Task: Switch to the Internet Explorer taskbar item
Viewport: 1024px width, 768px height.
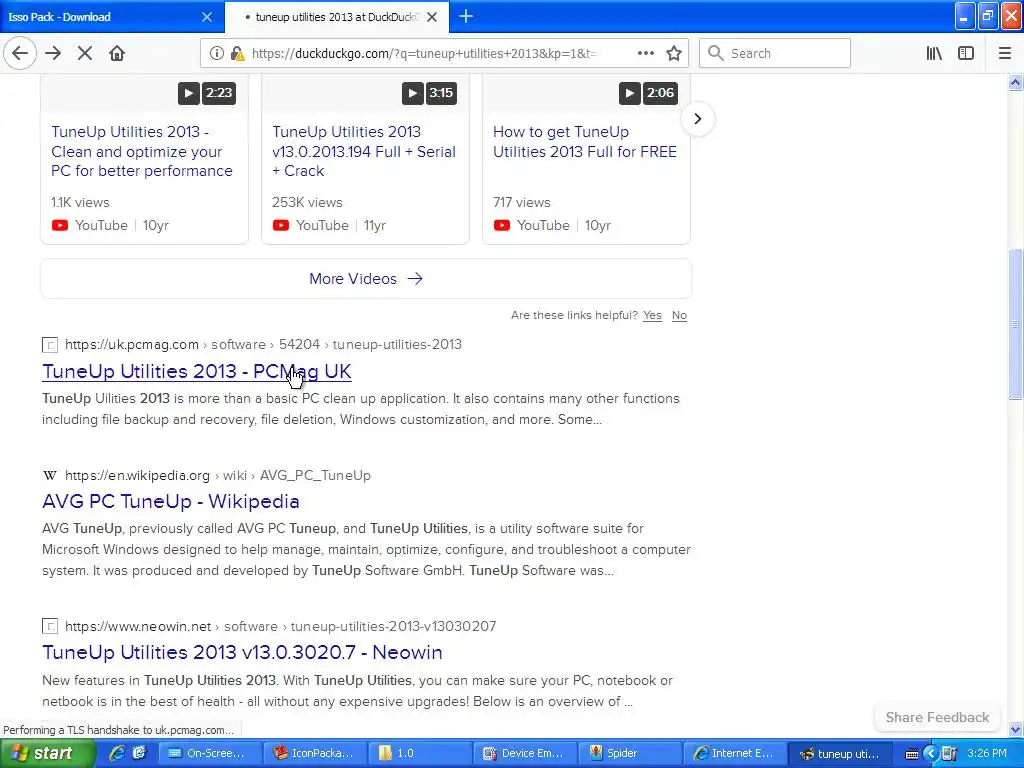Action: [735, 753]
